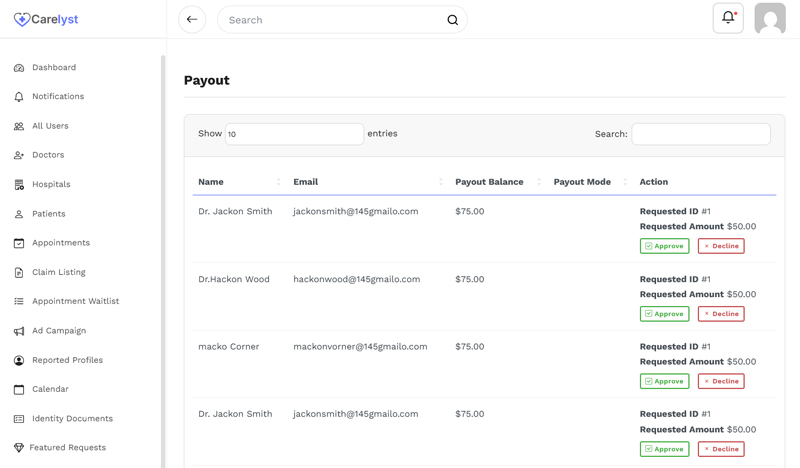Click the Carelyst heart logo
The image size is (800, 468).
[21, 19]
